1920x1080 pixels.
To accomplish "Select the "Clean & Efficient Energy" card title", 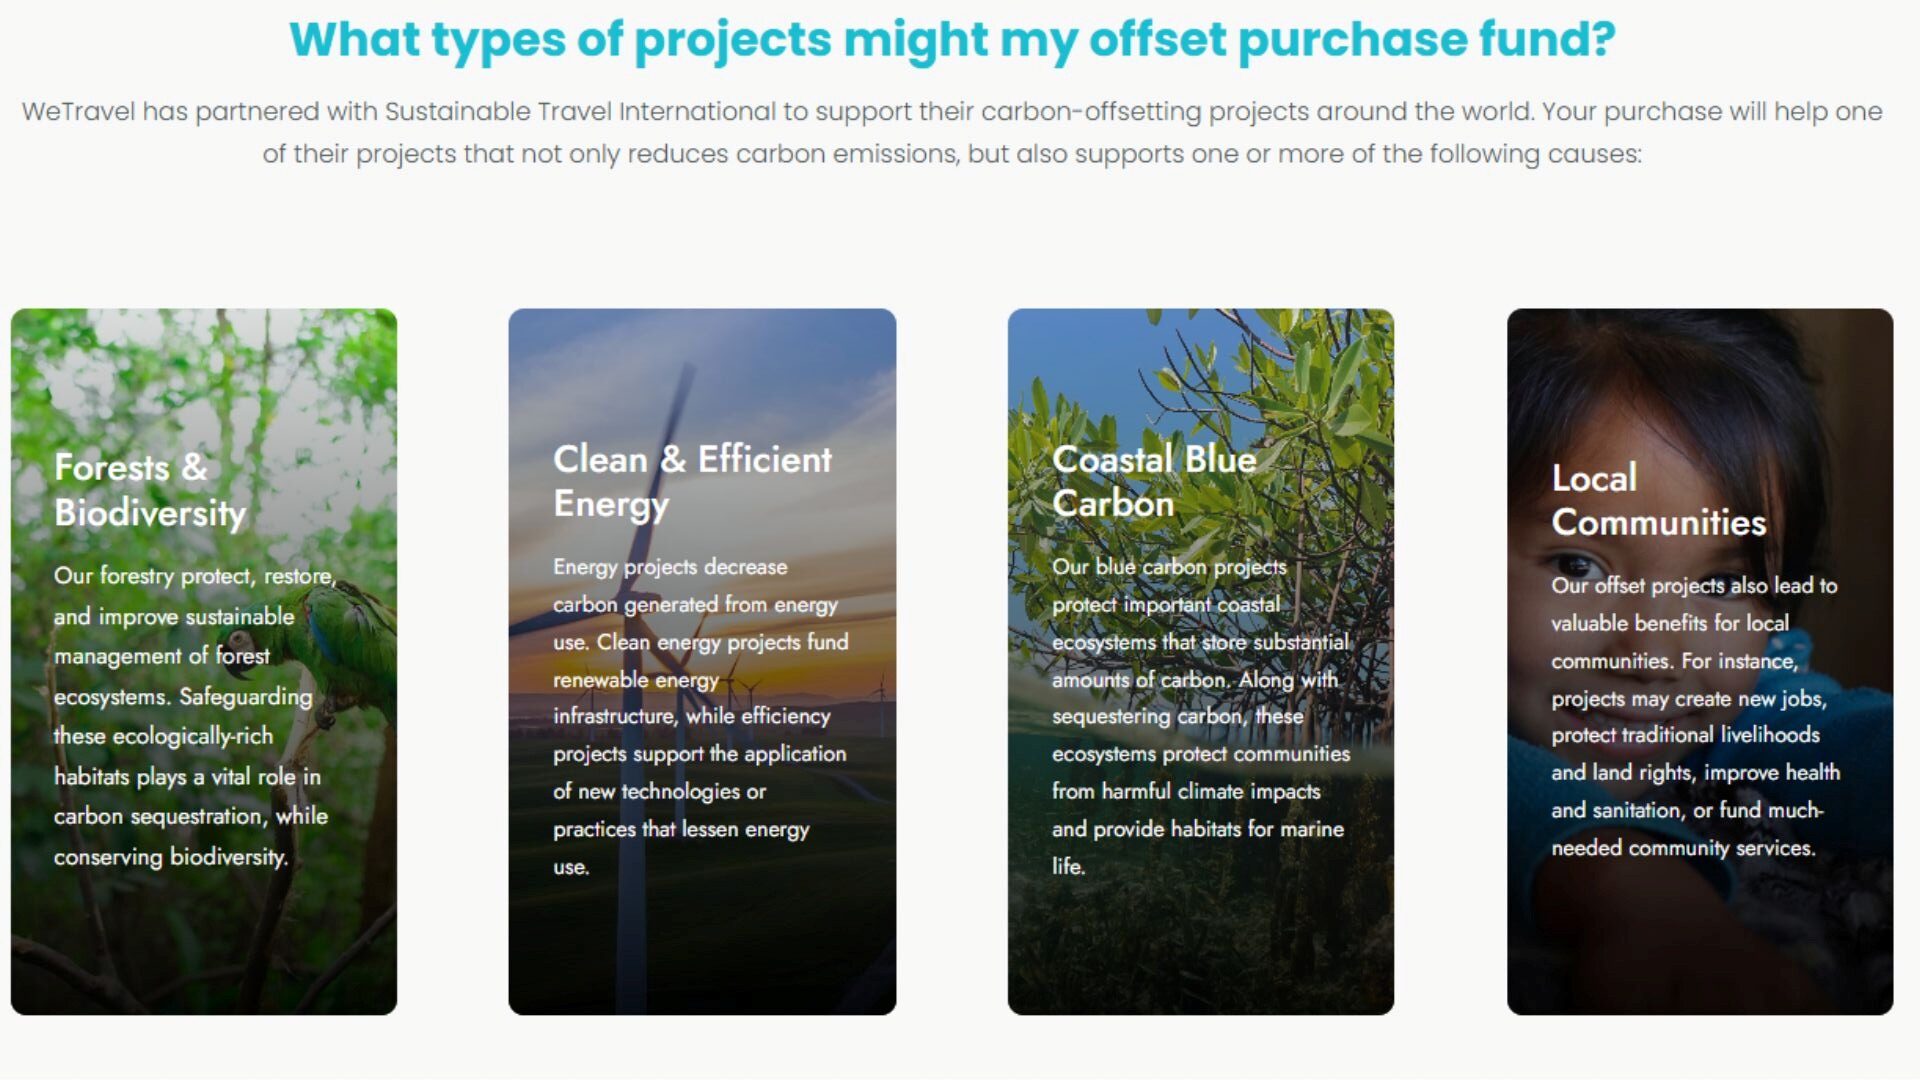I will [x=692, y=481].
